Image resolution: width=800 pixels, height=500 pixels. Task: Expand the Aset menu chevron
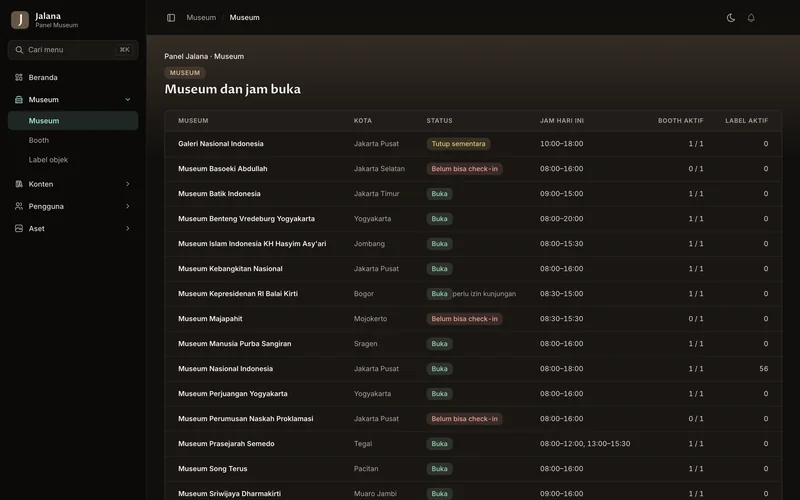point(128,229)
